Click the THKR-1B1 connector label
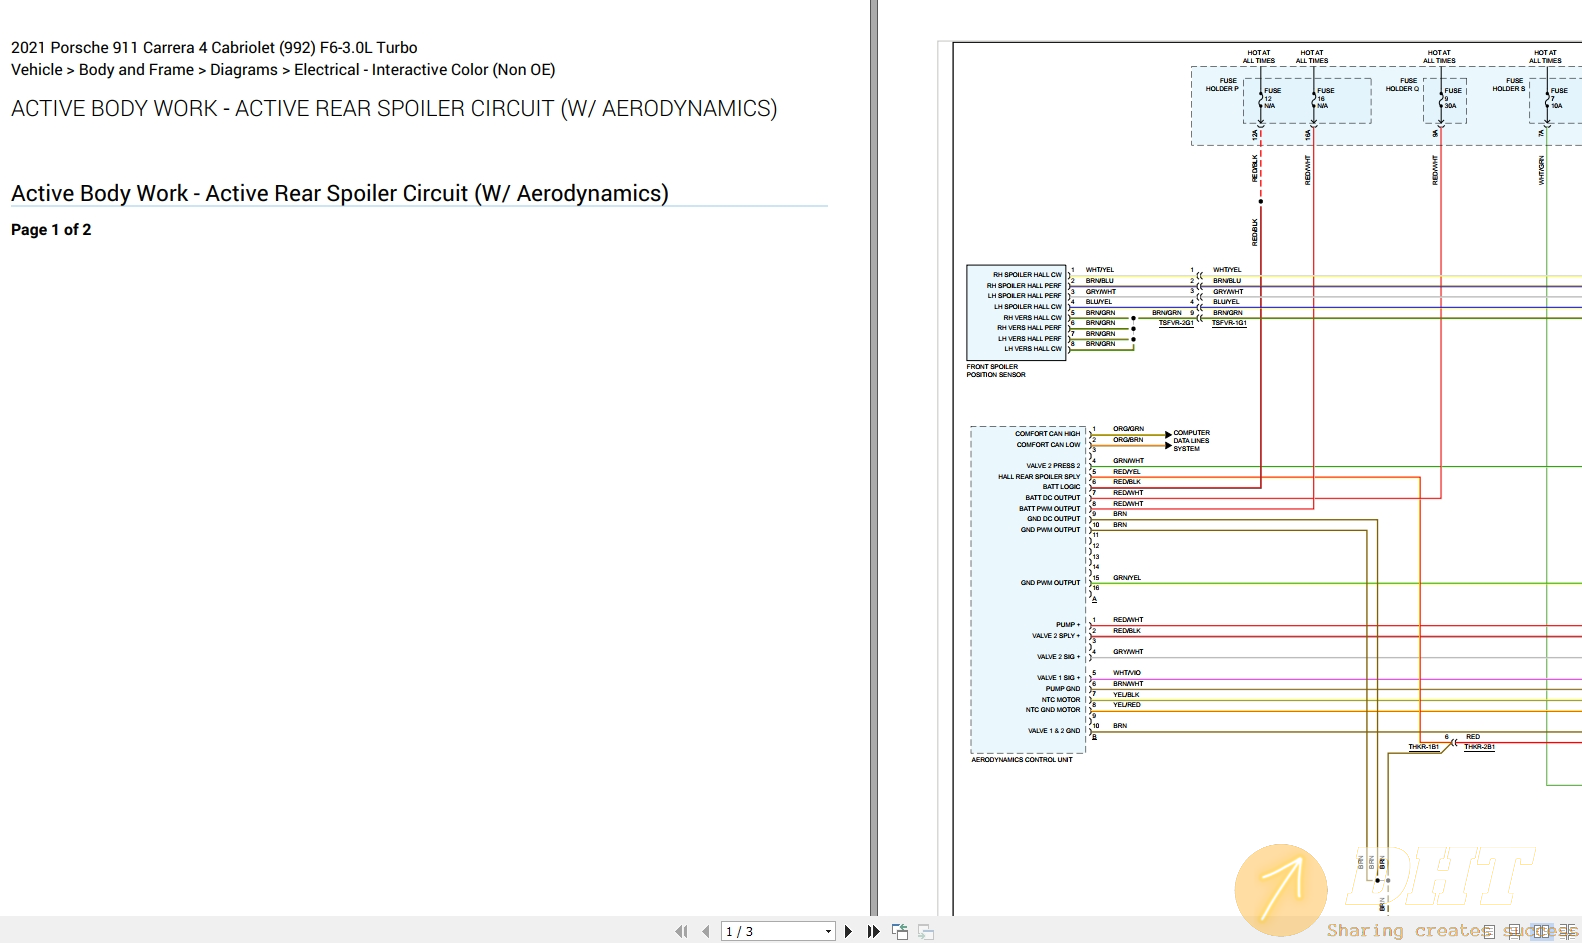 pyautogui.click(x=1424, y=747)
